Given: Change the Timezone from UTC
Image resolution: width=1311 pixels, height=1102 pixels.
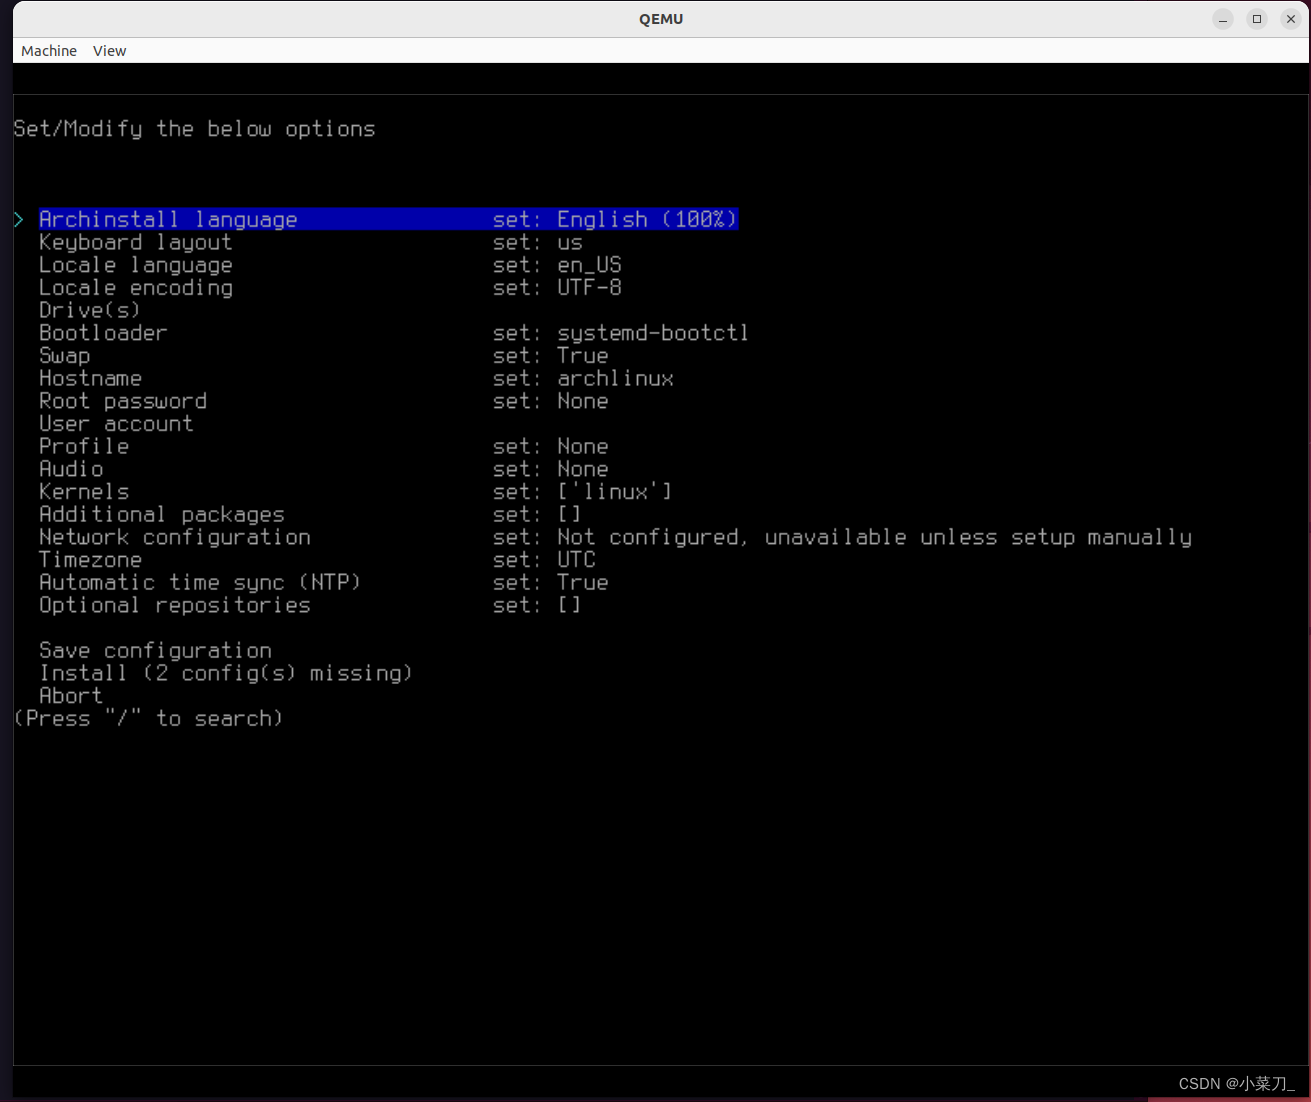Looking at the screenshot, I should pyautogui.click(x=90, y=559).
